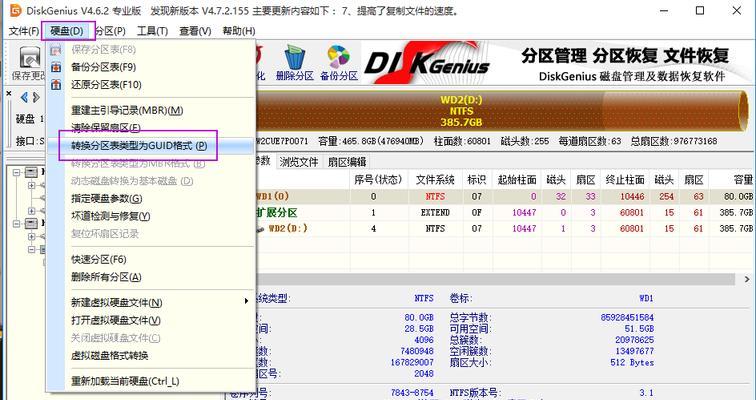
Task: Collapse the second disk node in tree
Action: point(17,223)
